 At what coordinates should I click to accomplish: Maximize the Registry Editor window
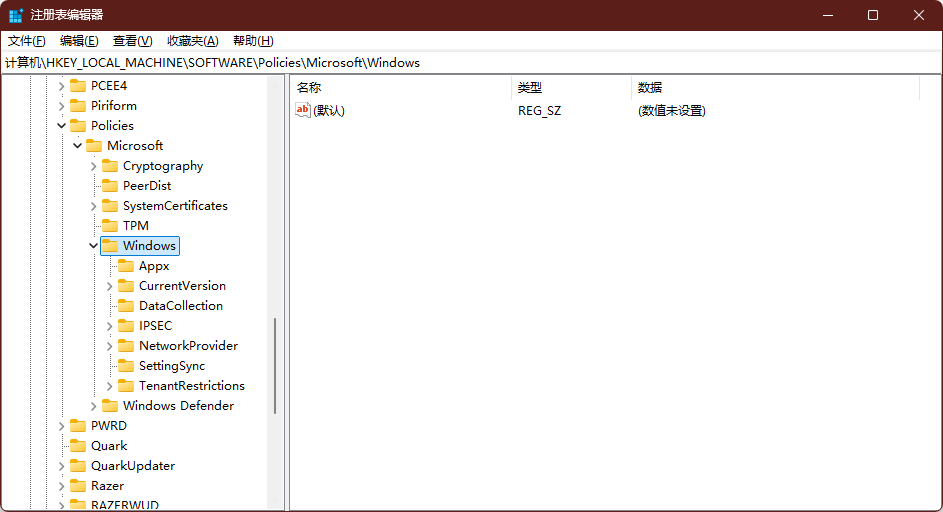pyautogui.click(x=873, y=15)
